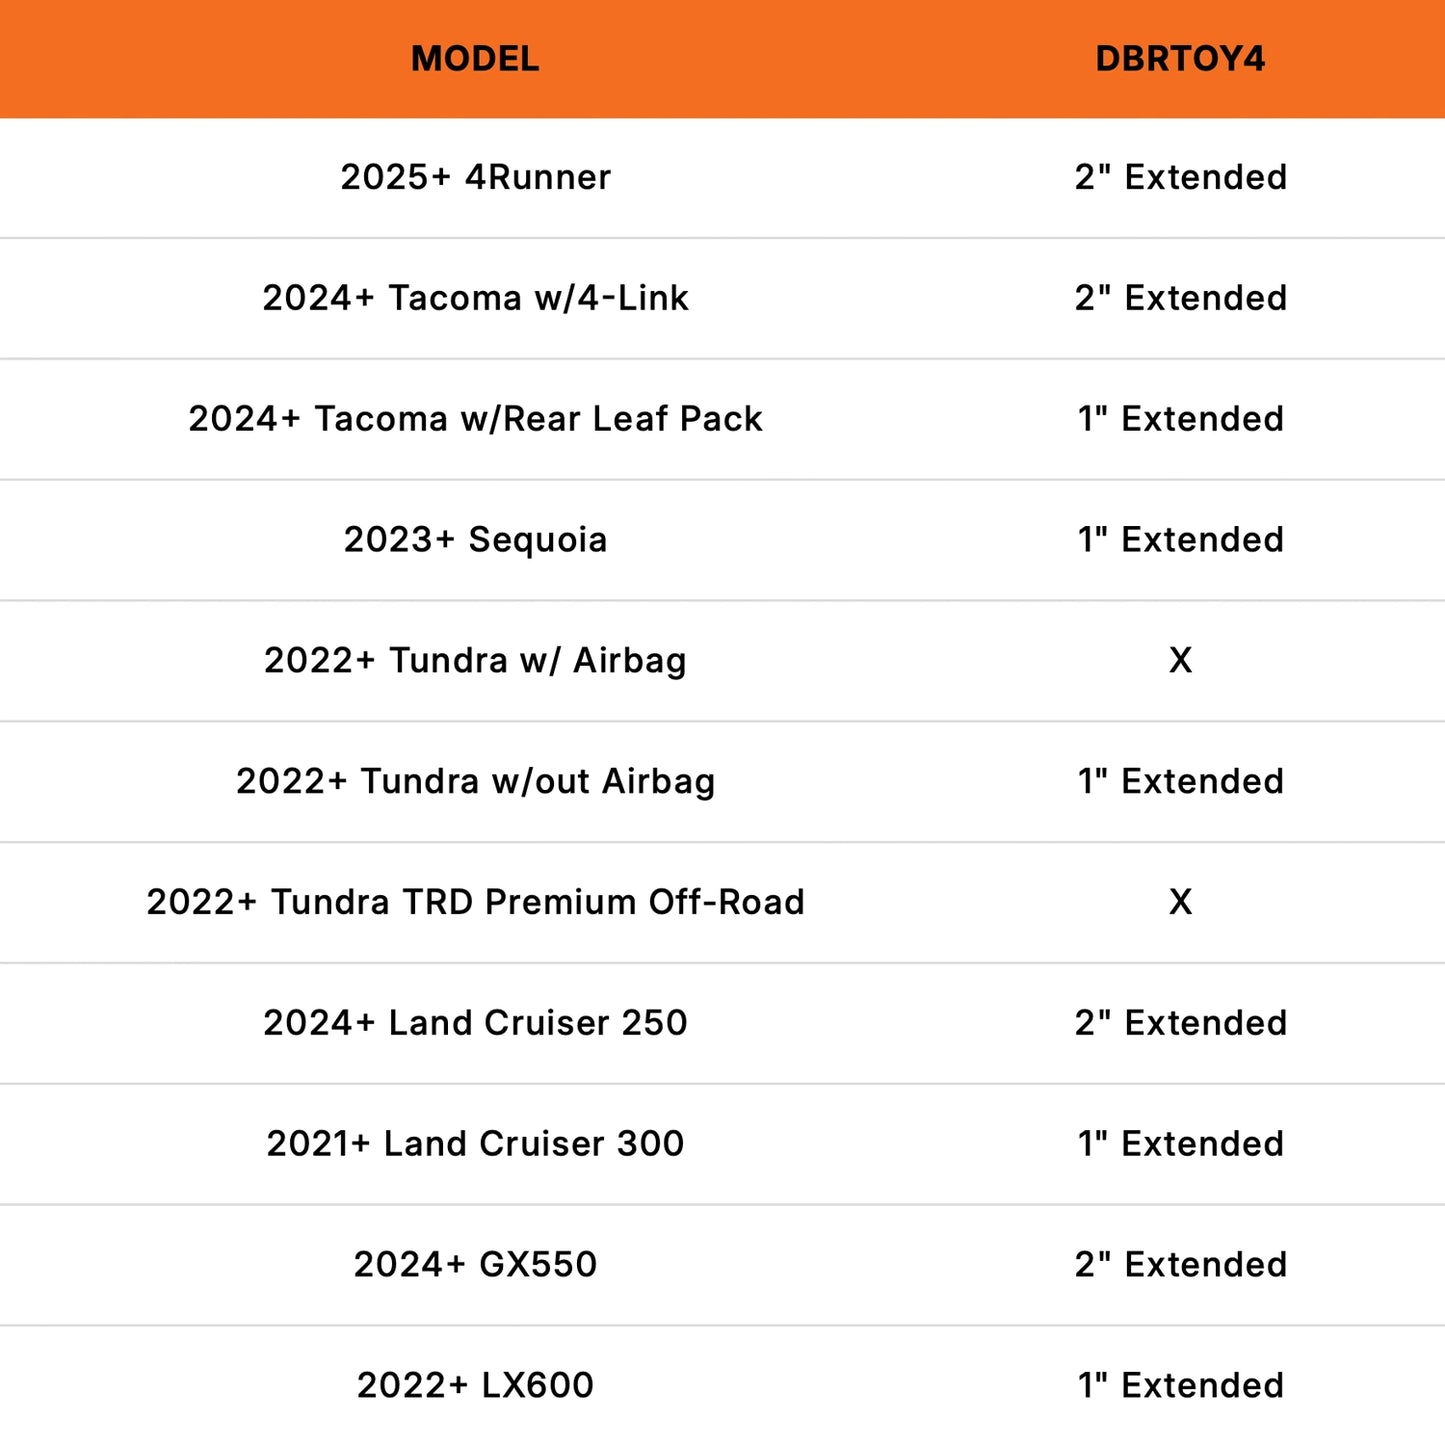The image size is (1445, 1445).
Task: Click X value for Tundra TRD Premium Off-Road
Action: tap(1180, 902)
